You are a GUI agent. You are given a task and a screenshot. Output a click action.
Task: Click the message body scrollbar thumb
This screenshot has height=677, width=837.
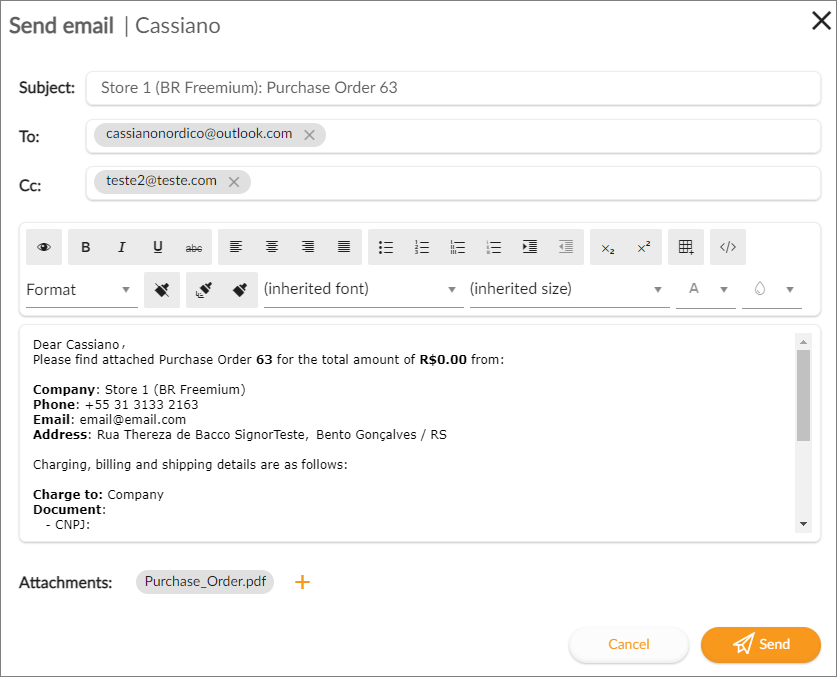point(803,396)
